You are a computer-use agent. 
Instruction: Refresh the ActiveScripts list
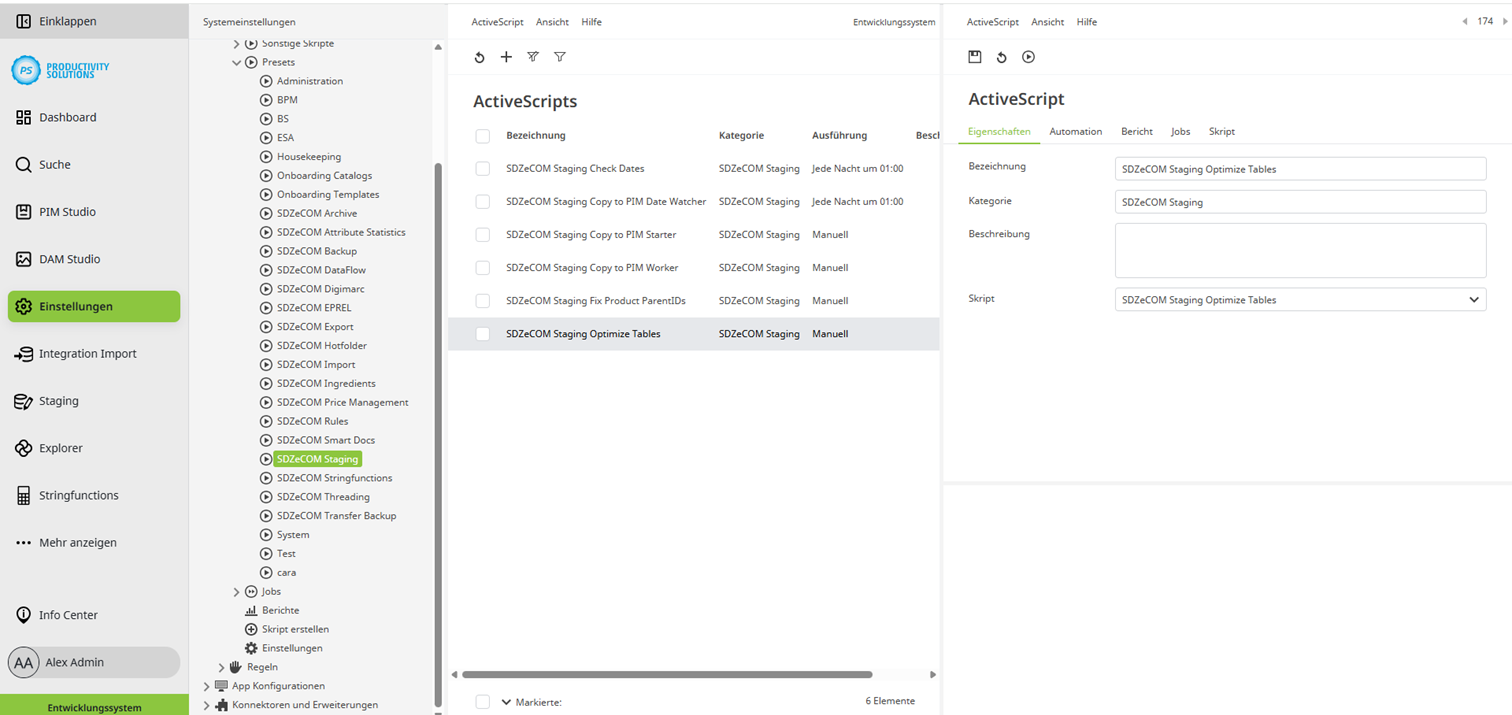(479, 57)
